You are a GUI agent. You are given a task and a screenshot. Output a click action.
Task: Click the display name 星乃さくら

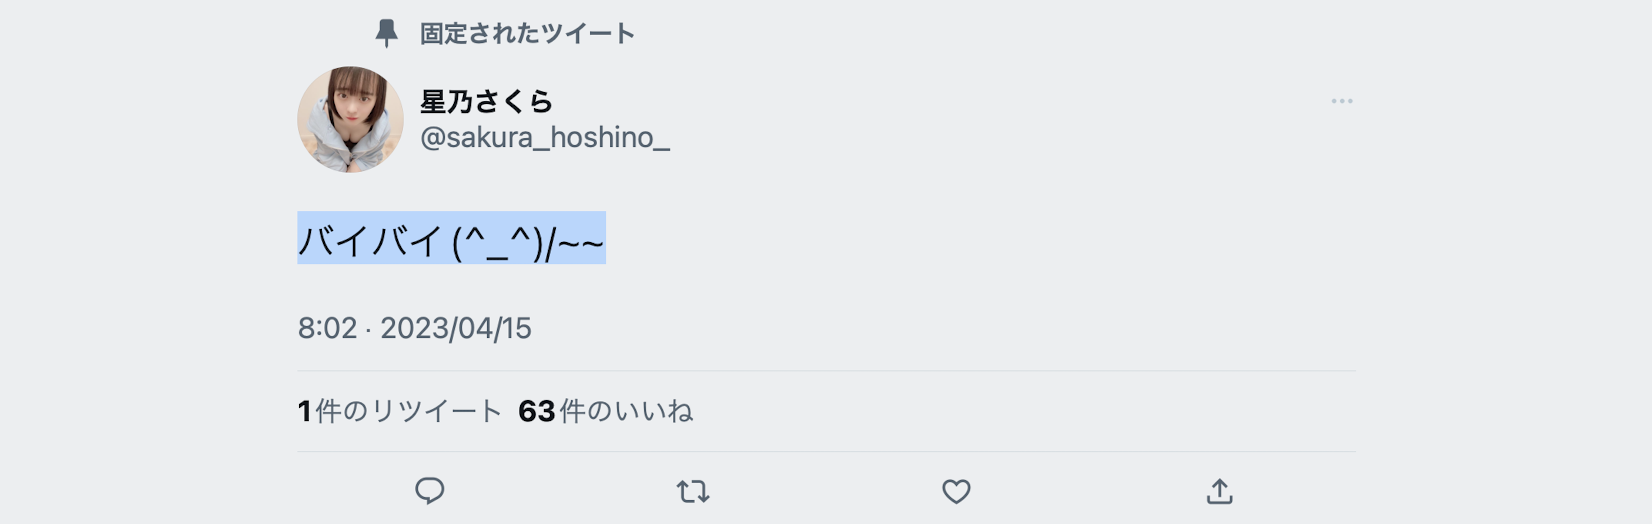pos(486,101)
